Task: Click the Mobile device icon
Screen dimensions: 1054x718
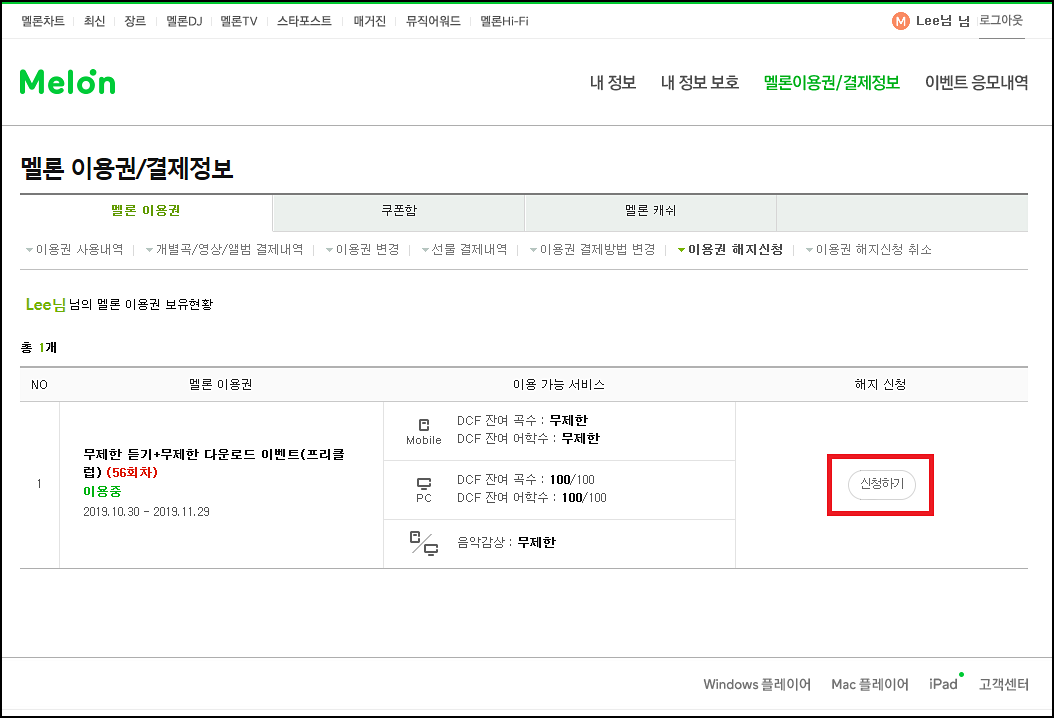Action: tap(423, 425)
